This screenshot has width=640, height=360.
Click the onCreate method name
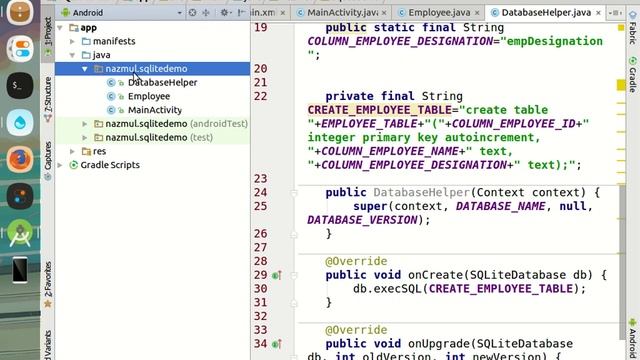pyautogui.click(x=436, y=275)
